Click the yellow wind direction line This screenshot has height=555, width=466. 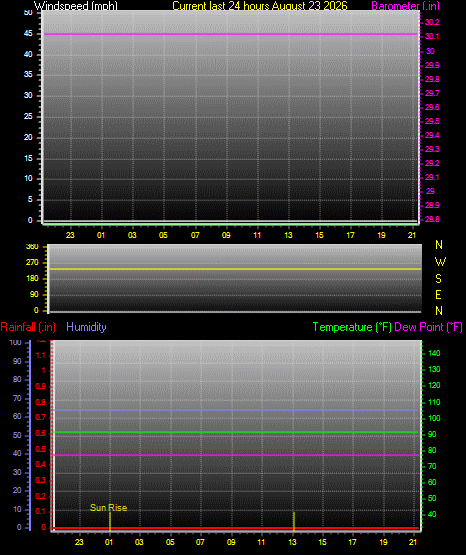tap(235, 269)
